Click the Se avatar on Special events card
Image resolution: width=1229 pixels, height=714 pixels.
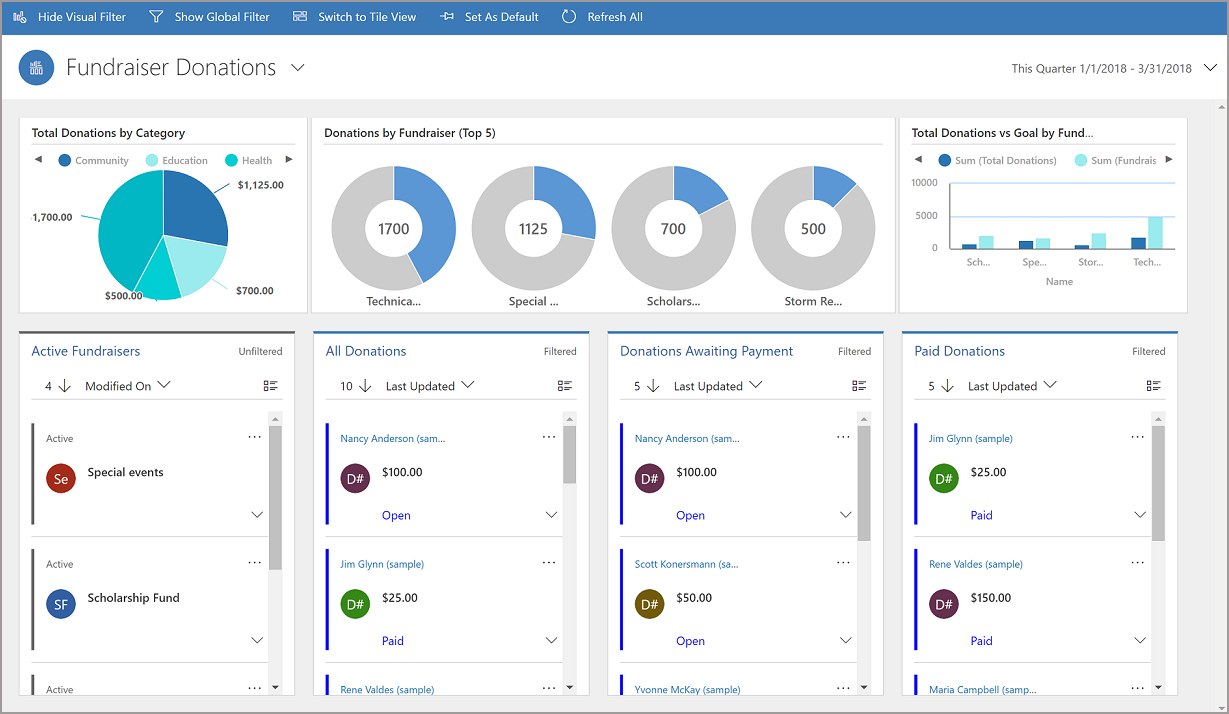pyautogui.click(x=59, y=478)
